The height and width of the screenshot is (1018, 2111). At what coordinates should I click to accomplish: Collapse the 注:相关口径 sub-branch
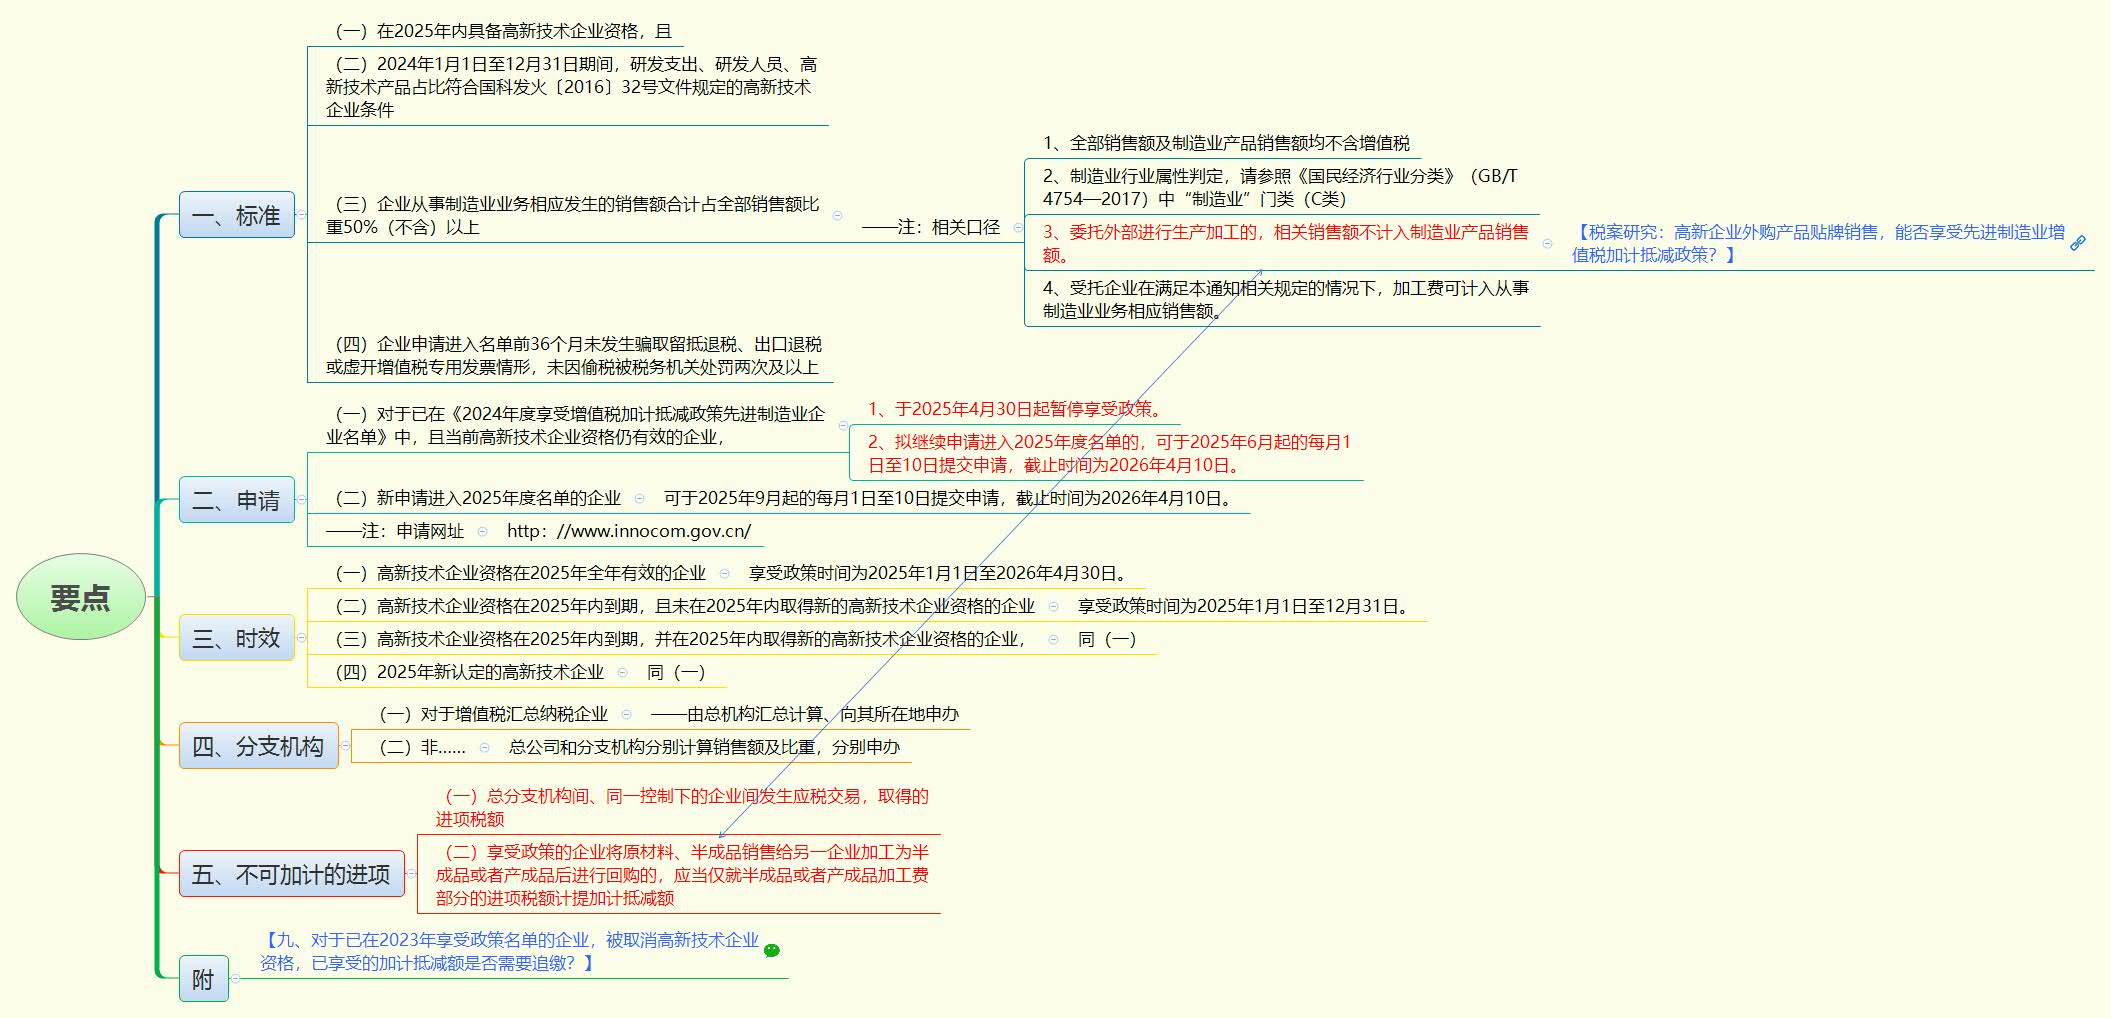pos(1018,227)
